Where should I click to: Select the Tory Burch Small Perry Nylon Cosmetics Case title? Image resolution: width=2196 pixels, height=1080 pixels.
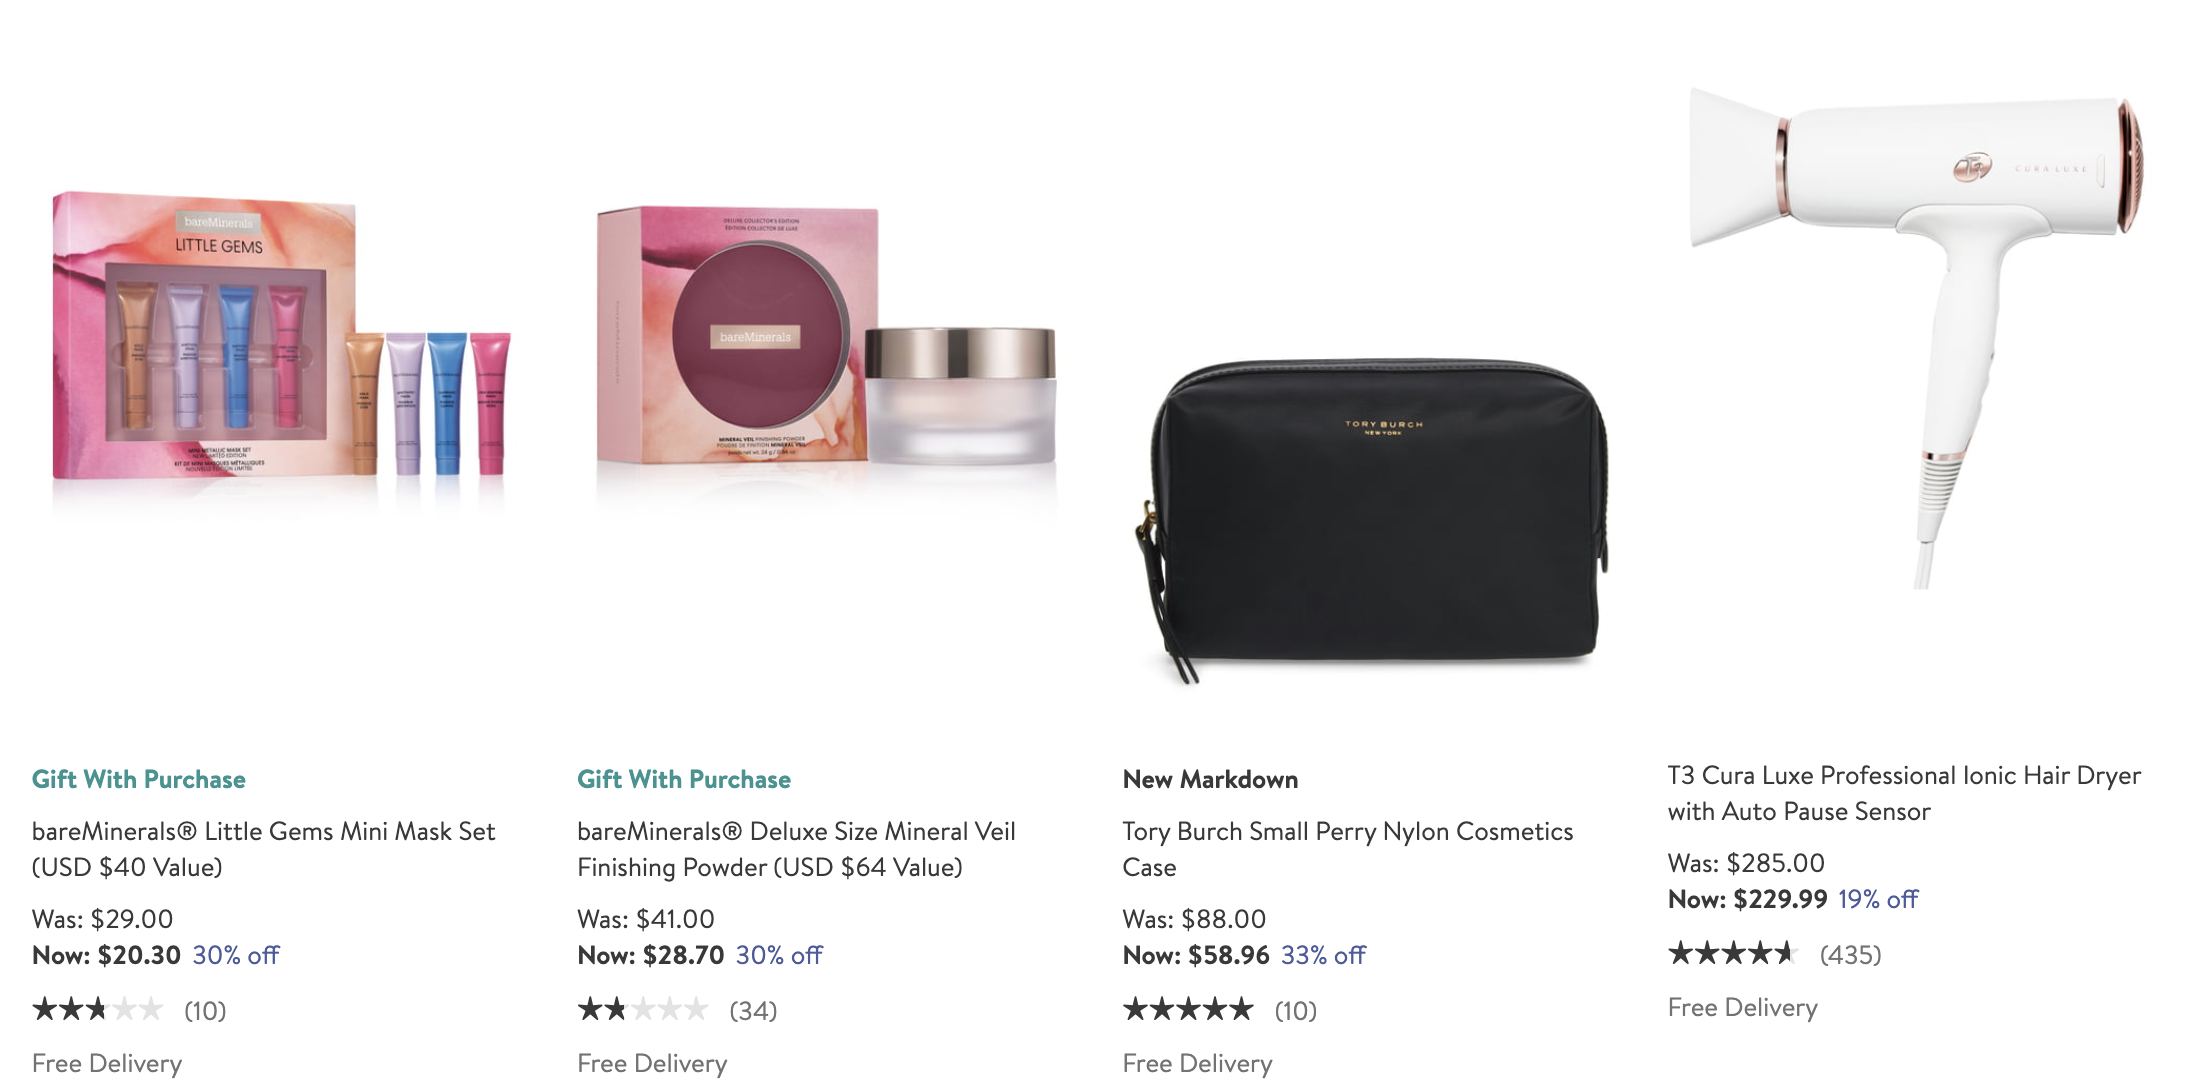tap(1348, 849)
